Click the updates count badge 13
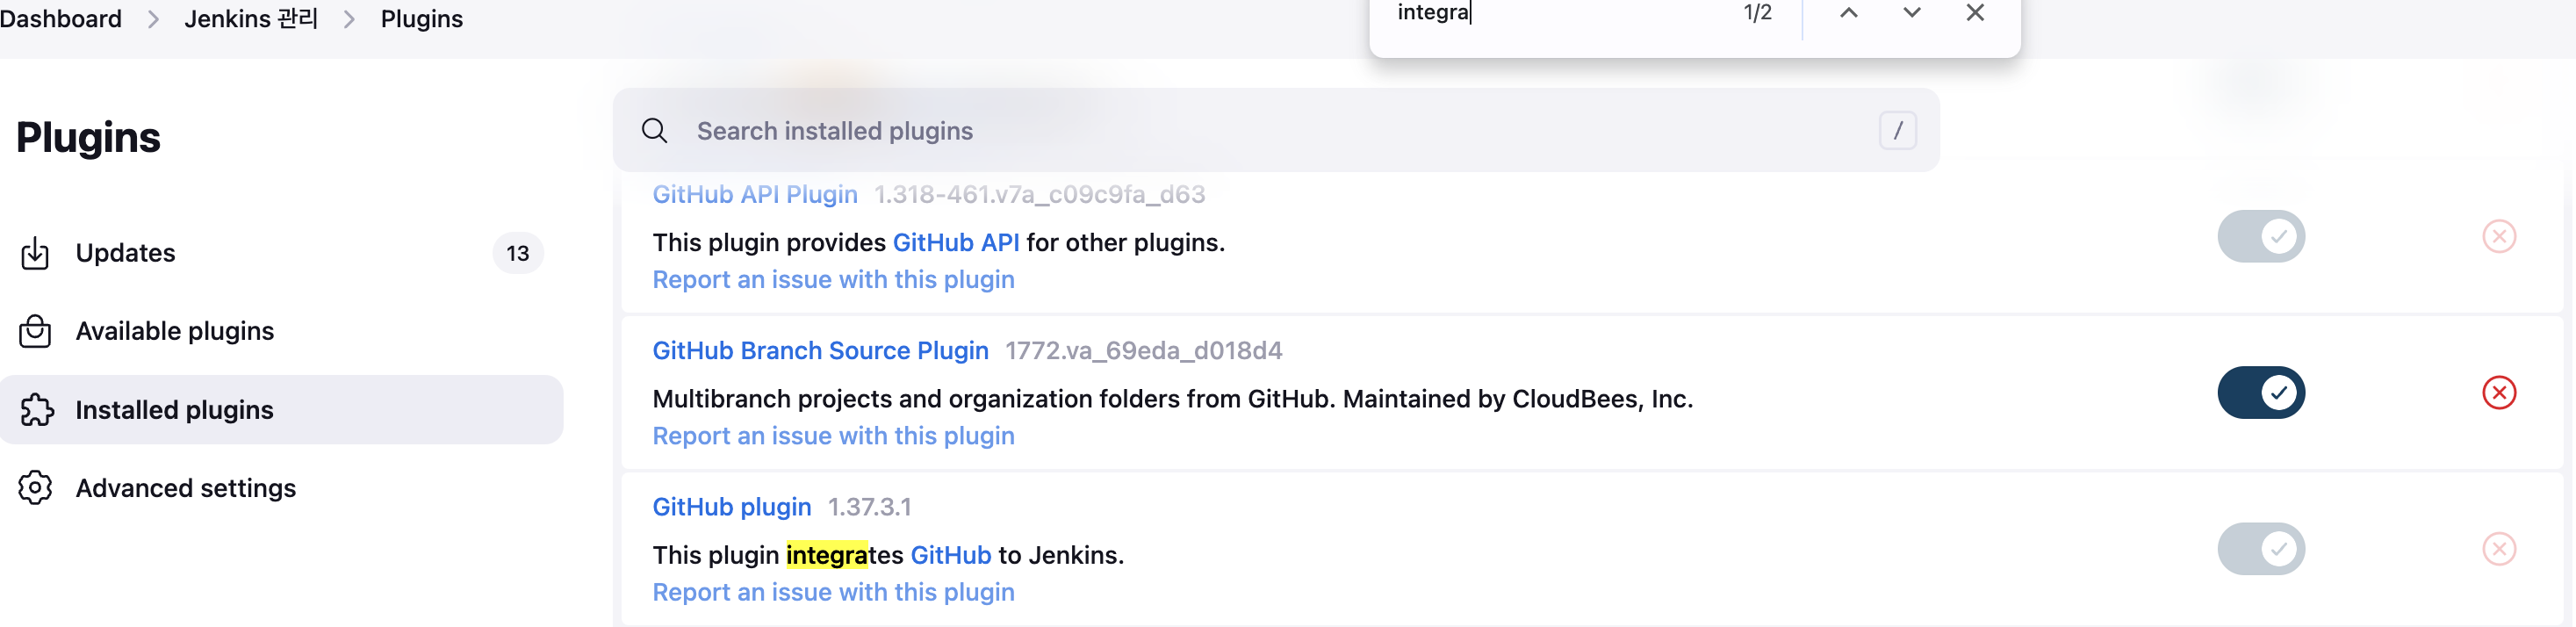This screenshot has width=2576, height=627. click(x=517, y=253)
